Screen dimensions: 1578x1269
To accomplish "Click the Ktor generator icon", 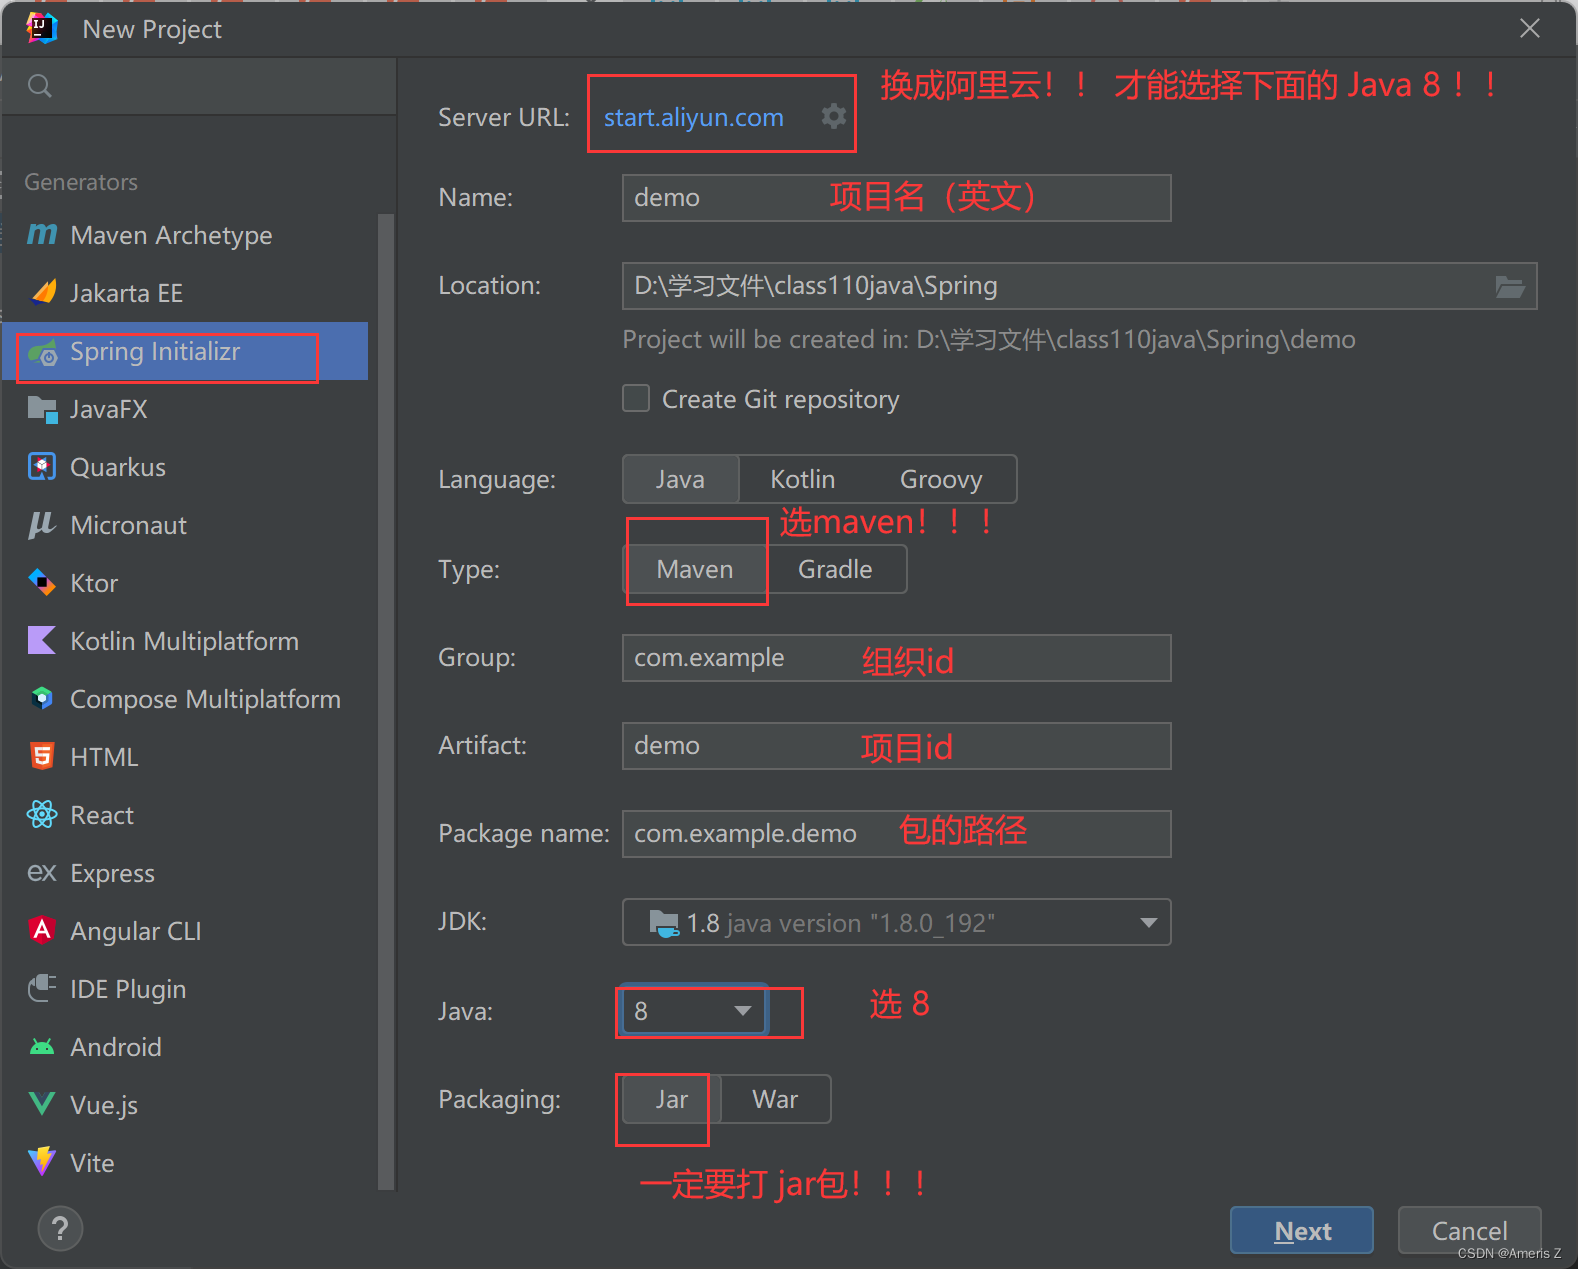I will 42,582.
